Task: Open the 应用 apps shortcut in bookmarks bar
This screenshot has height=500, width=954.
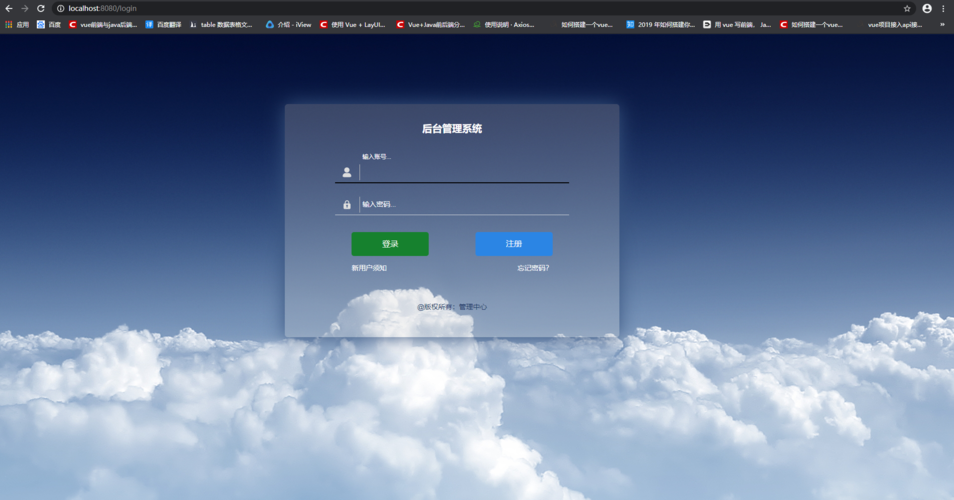Action: (x=17, y=25)
